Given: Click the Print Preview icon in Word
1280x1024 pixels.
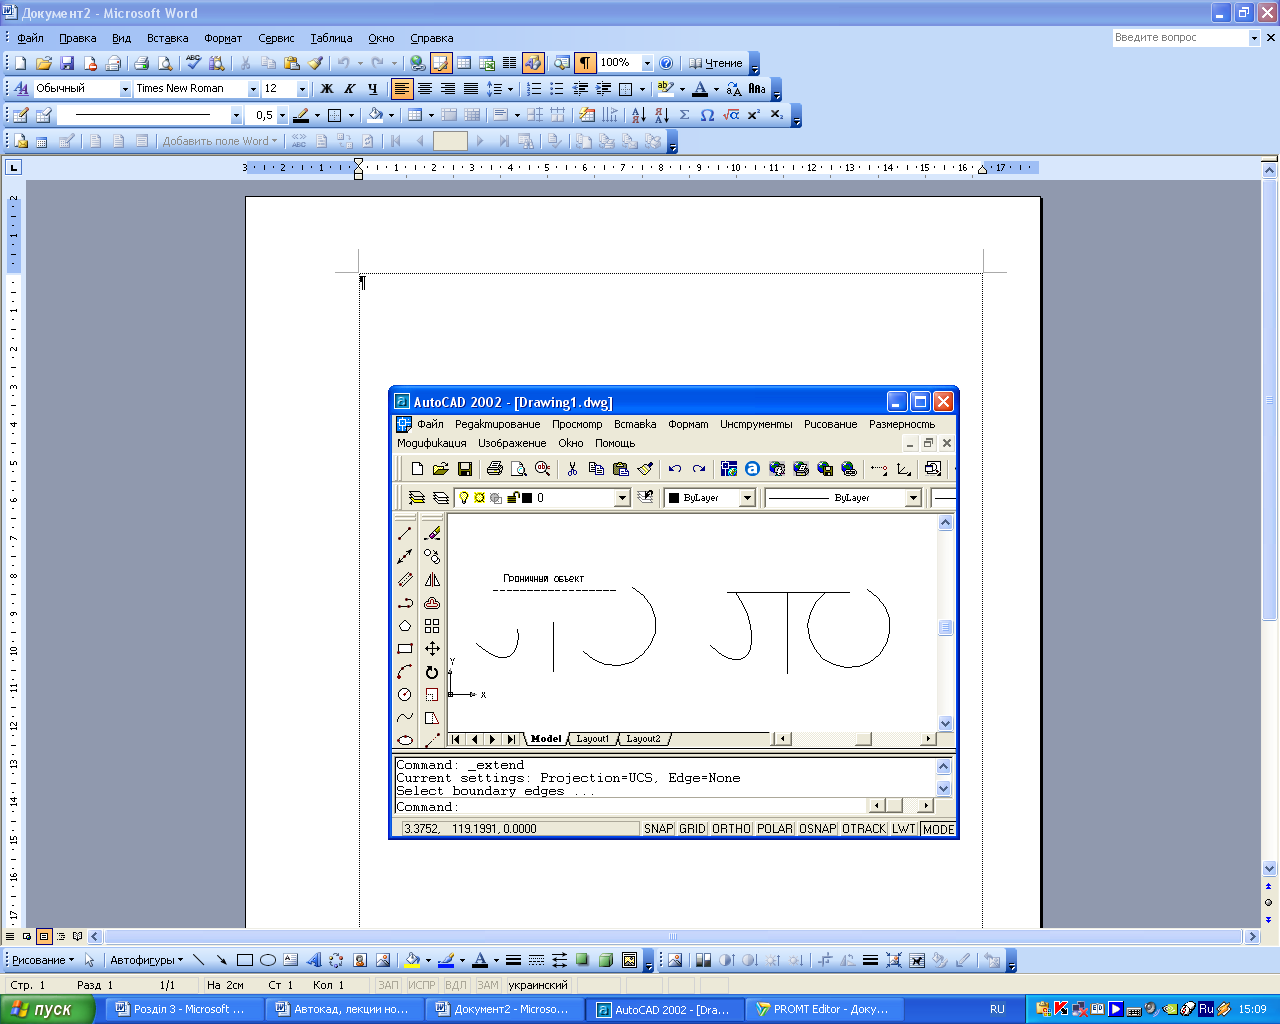Looking at the screenshot, I should (x=165, y=63).
